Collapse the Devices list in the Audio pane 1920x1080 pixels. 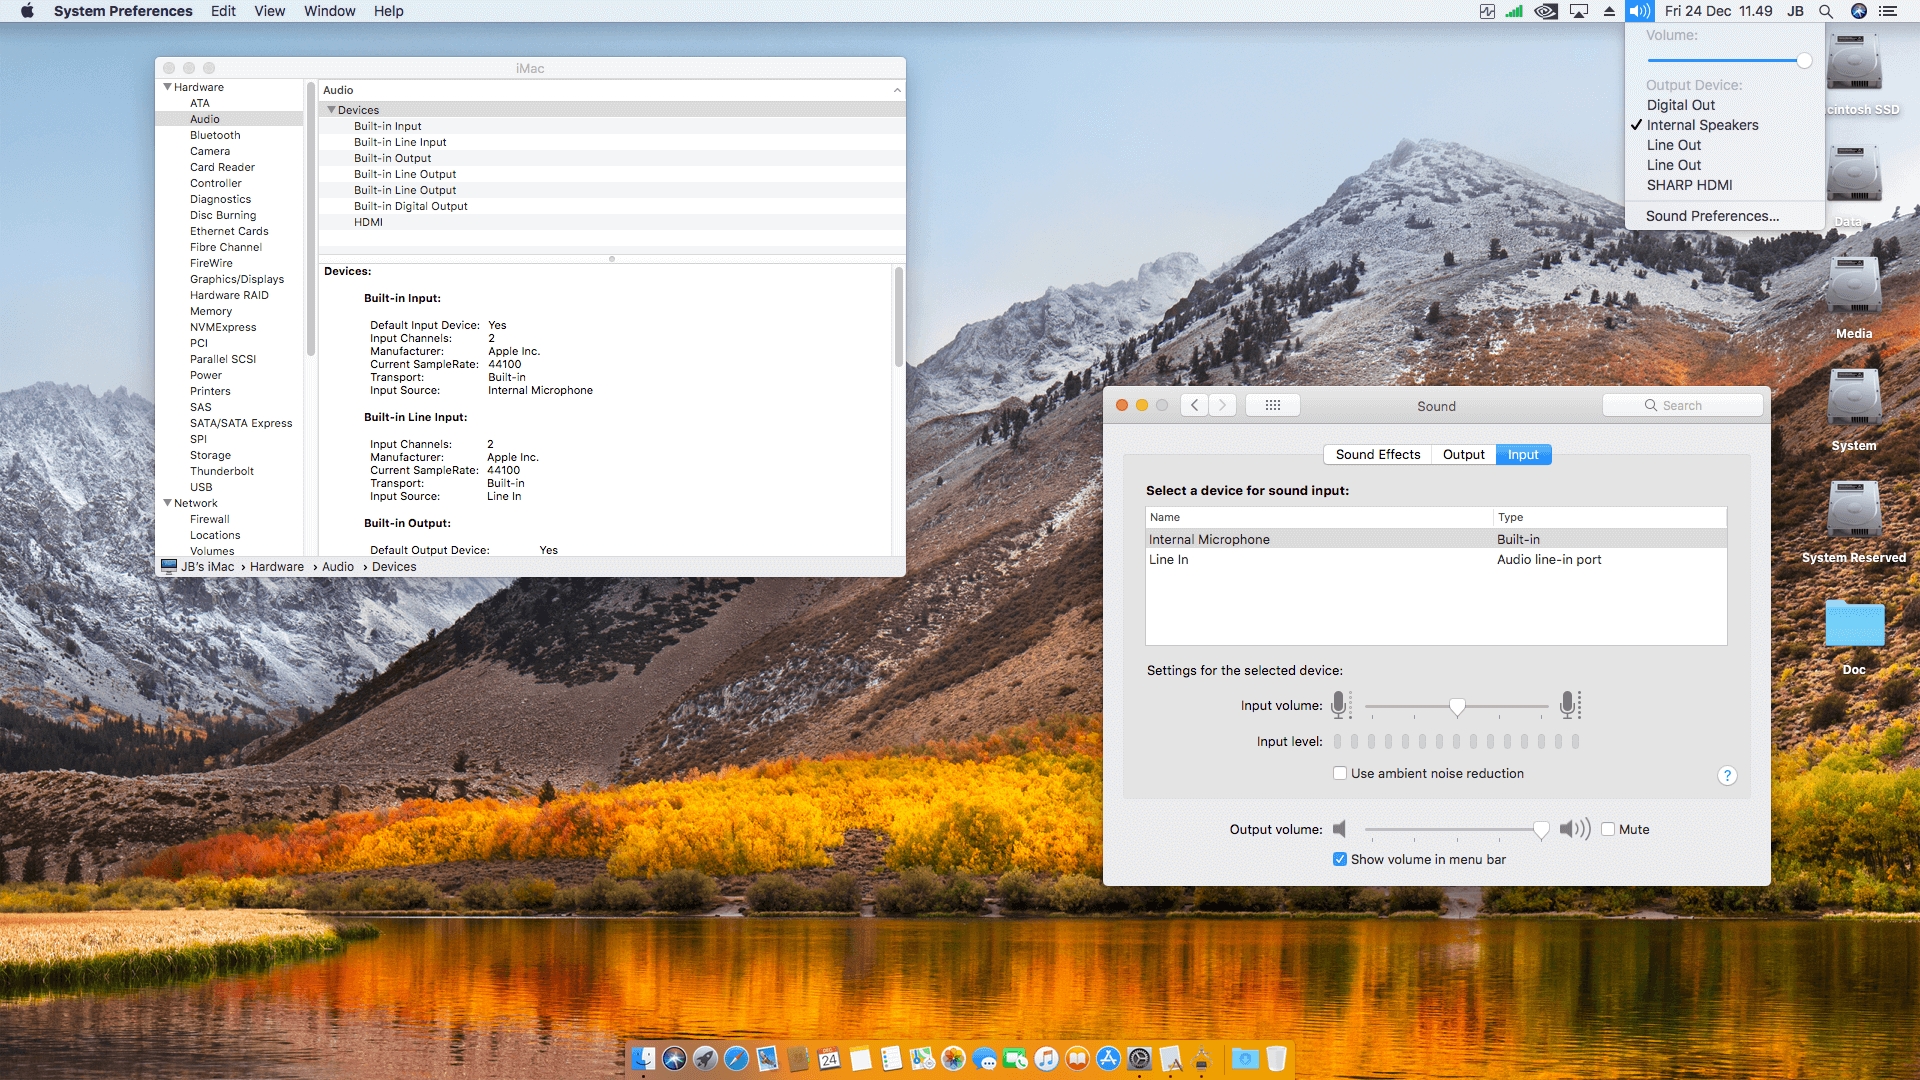(332, 110)
